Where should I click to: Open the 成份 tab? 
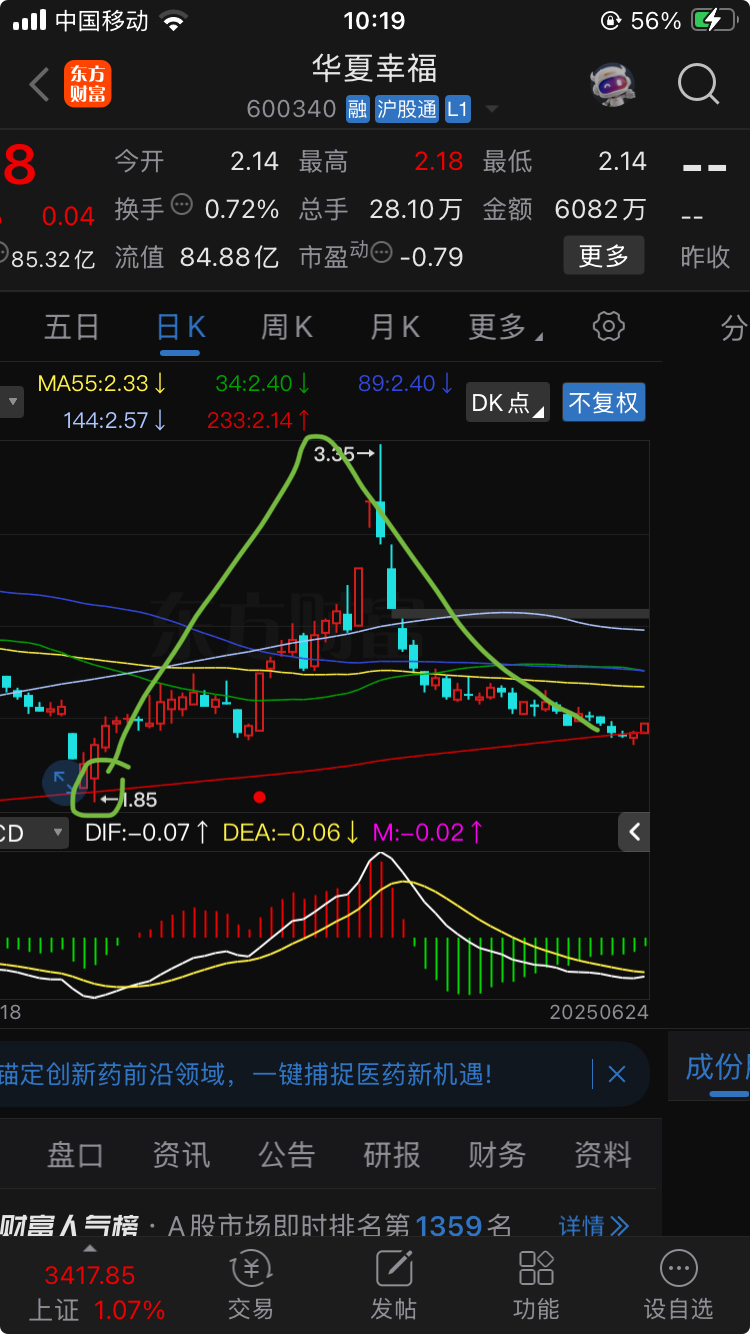716,1067
